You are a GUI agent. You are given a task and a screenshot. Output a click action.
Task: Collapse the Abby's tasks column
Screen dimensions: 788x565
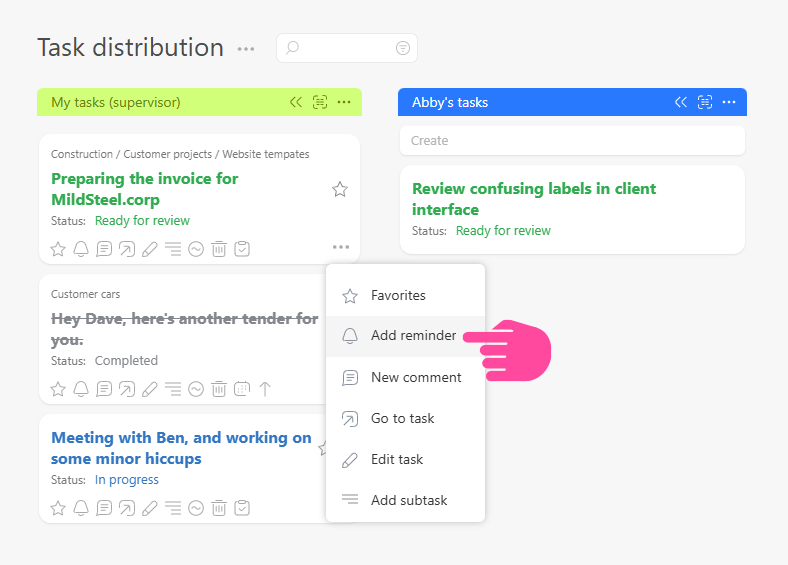tap(681, 102)
